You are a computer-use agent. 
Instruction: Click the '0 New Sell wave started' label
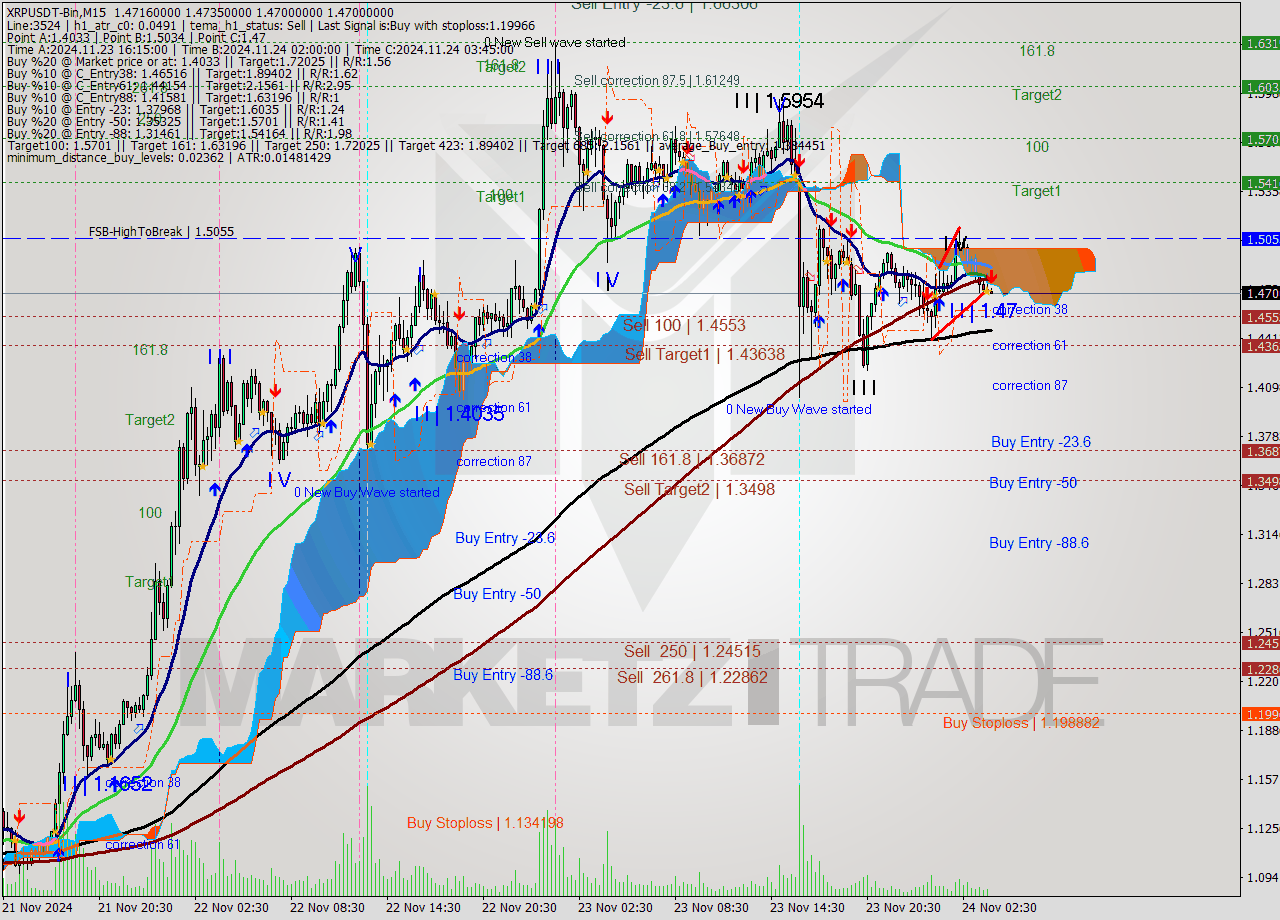(x=555, y=42)
